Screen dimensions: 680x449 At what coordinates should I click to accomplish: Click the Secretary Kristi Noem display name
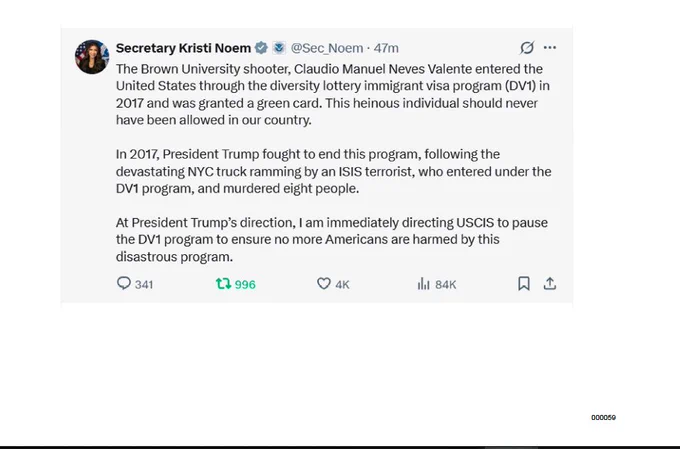click(183, 48)
